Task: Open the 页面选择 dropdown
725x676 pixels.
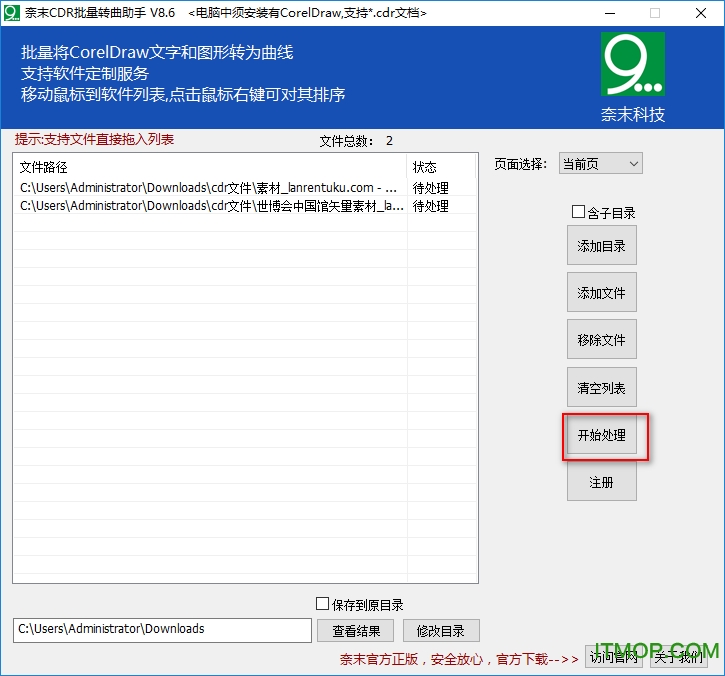Action: point(600,164)
